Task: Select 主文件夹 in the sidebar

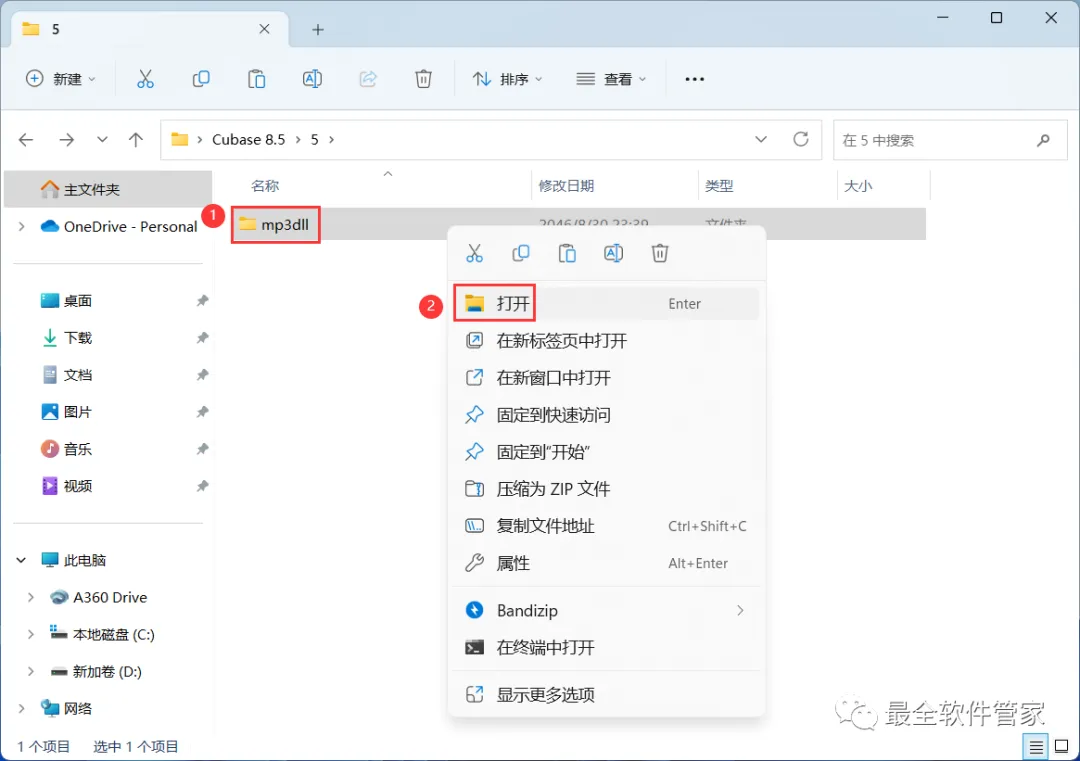Action: point(108,189)
